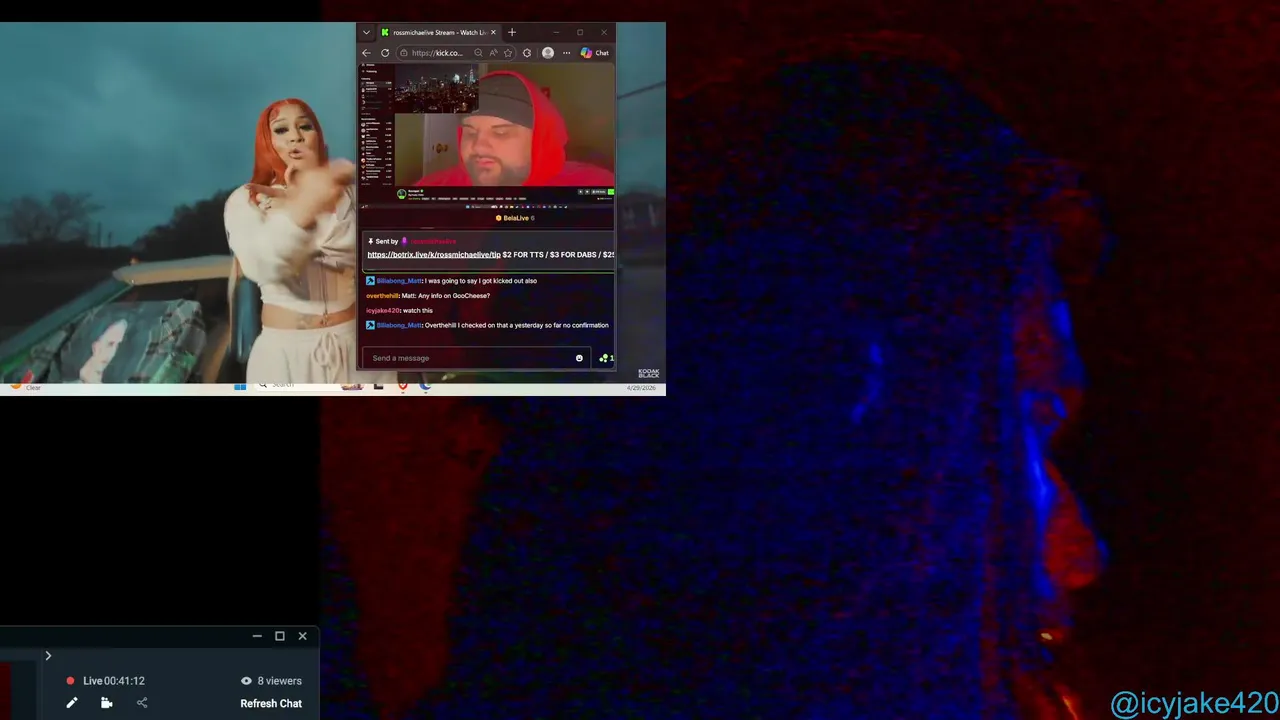Open the browser extensions icon
This screenshot has height=720, width=1280.
(x=527, y=53)
